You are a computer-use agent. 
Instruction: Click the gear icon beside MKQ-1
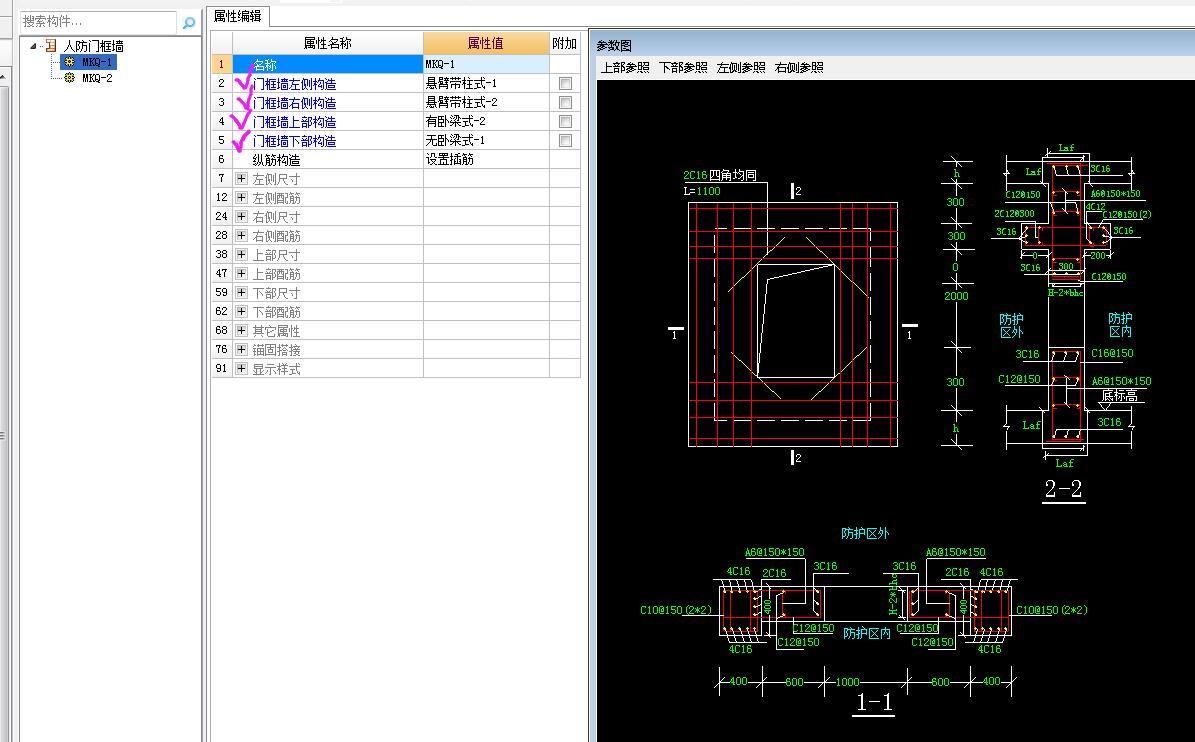coord(70,62)
